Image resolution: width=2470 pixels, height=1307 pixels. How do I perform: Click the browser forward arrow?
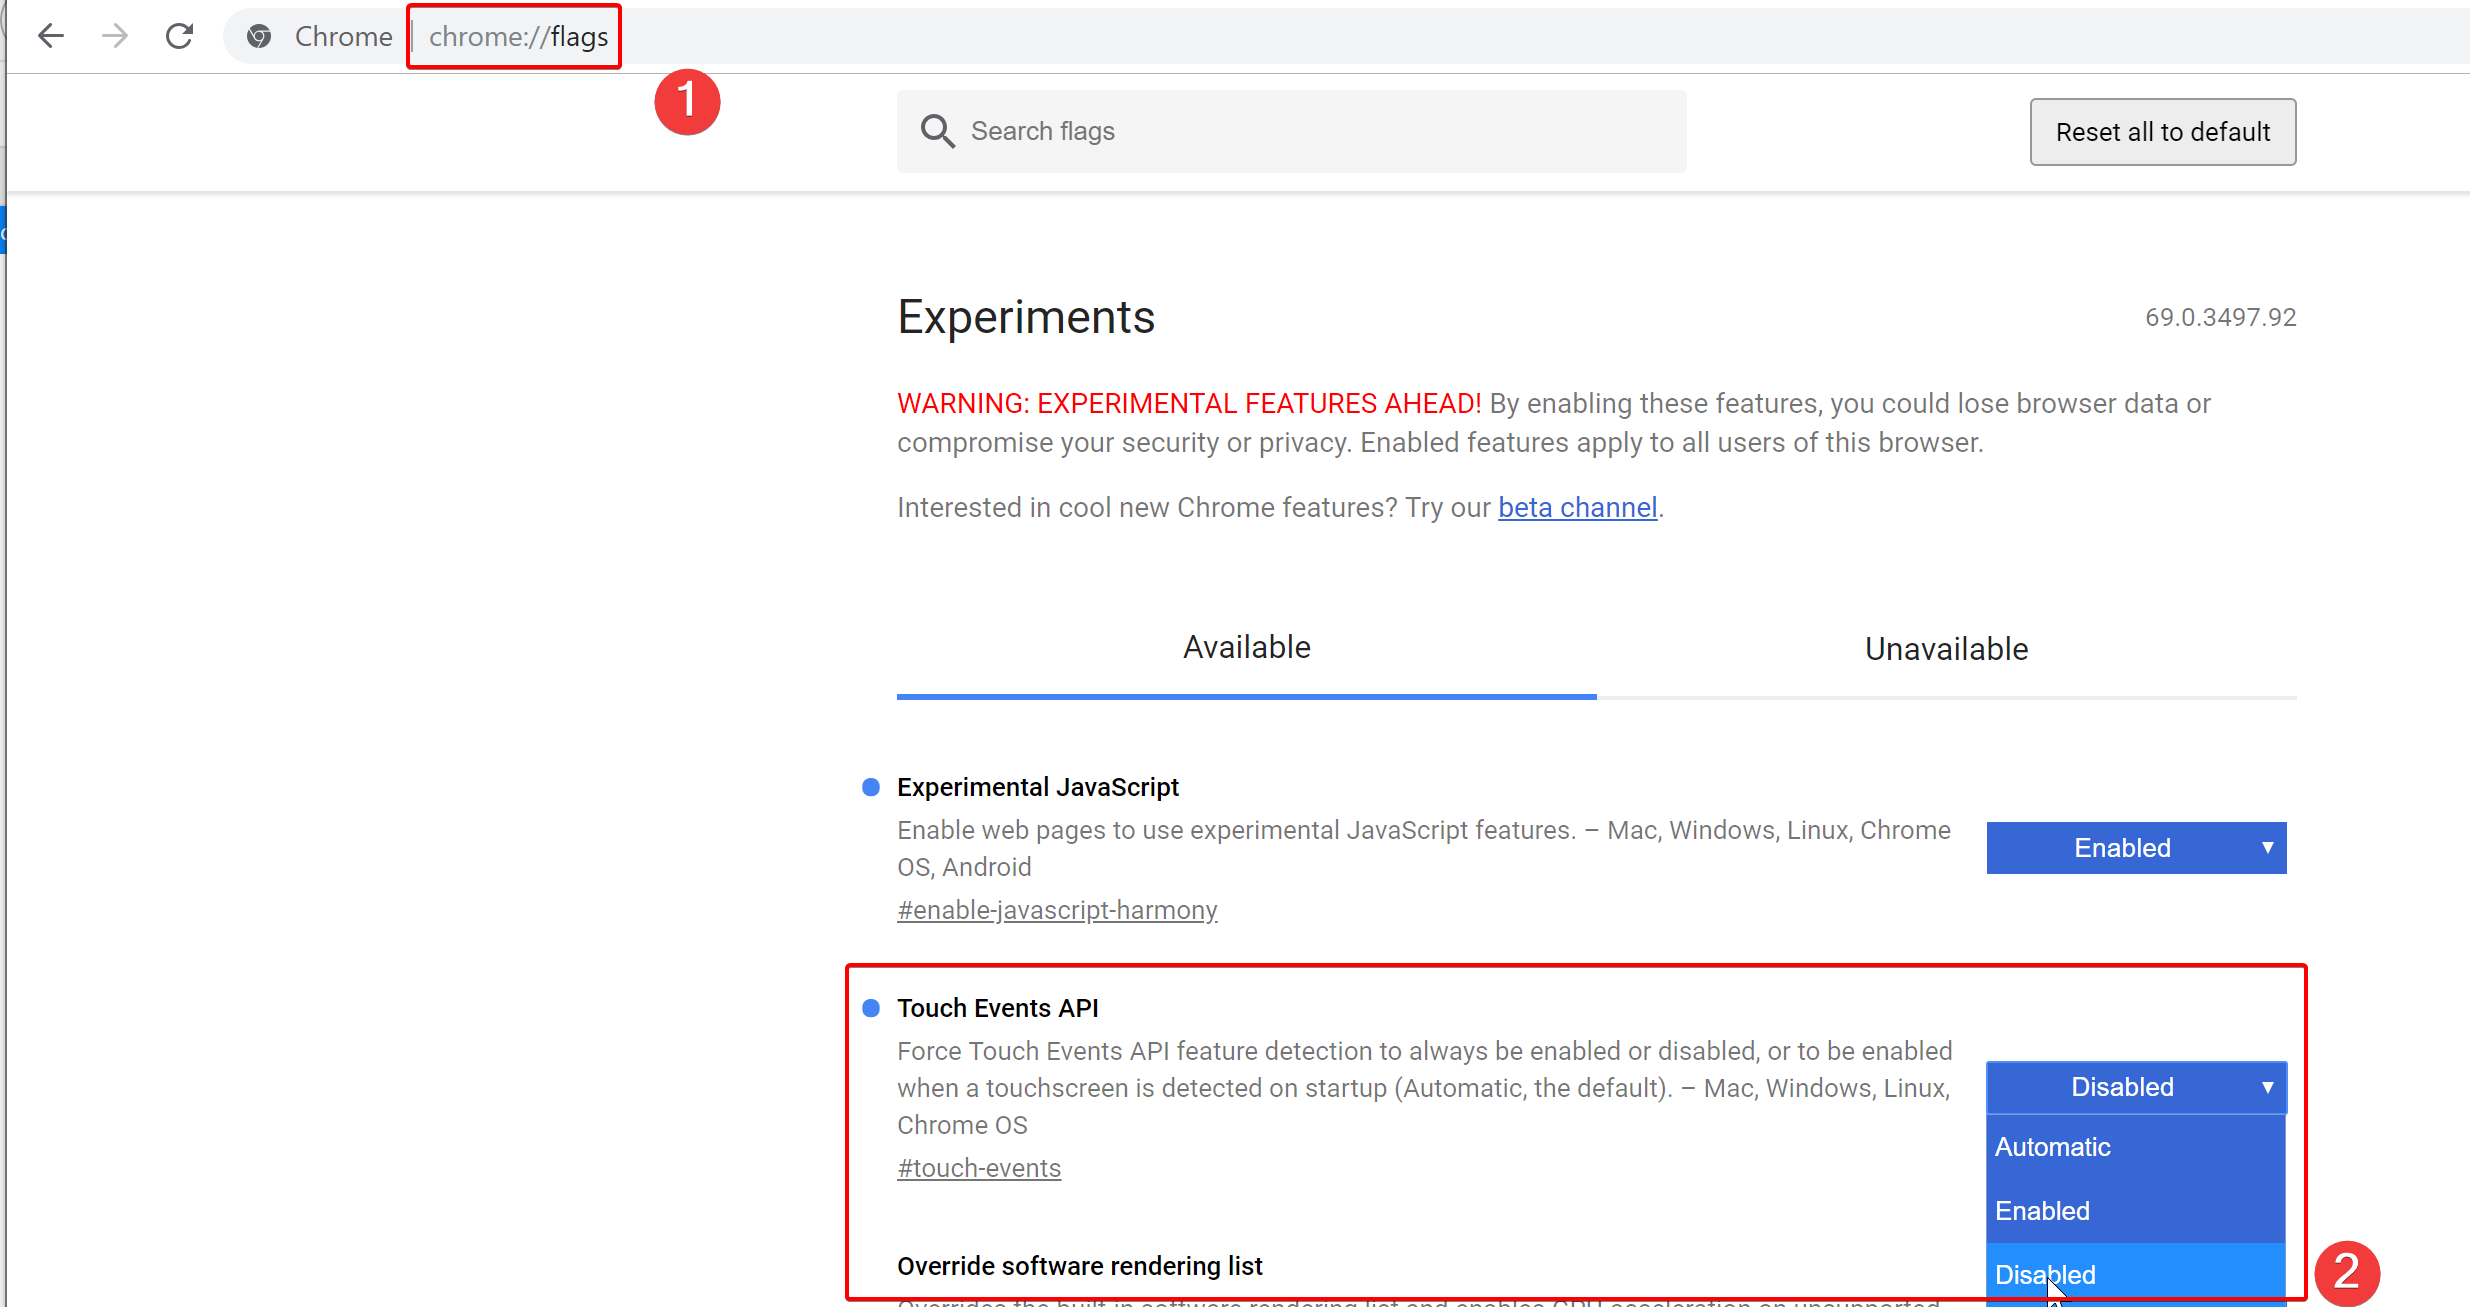pyautogui.click(x=115, y=37)
